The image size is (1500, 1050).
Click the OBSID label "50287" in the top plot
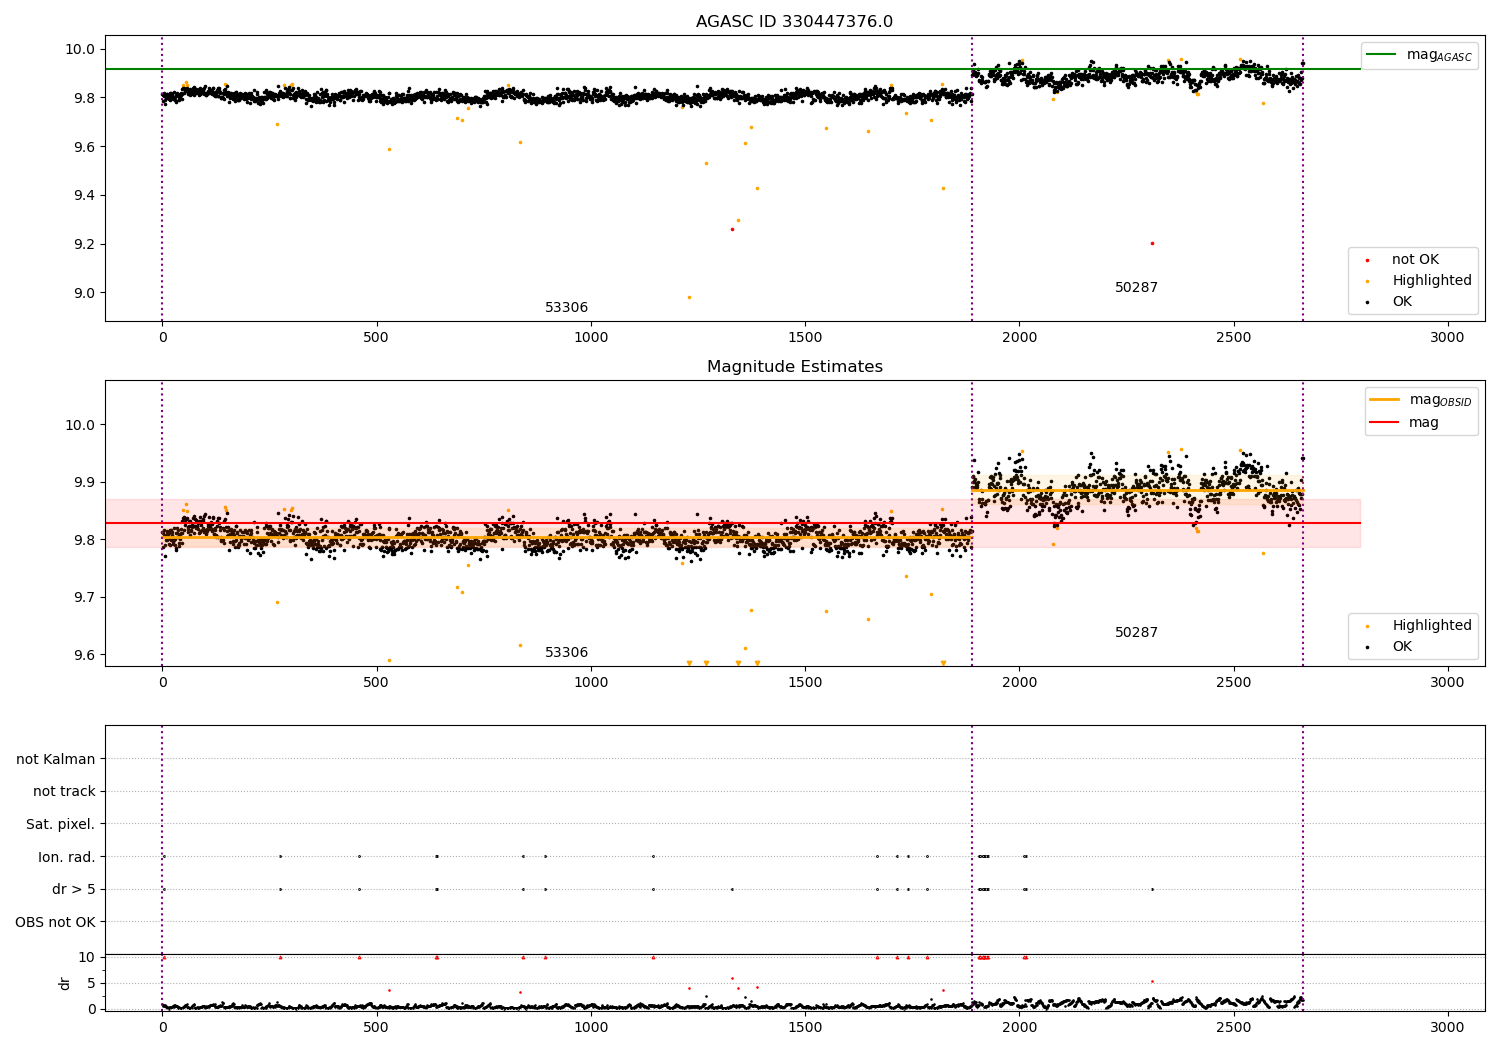(x=1136, y=288)
